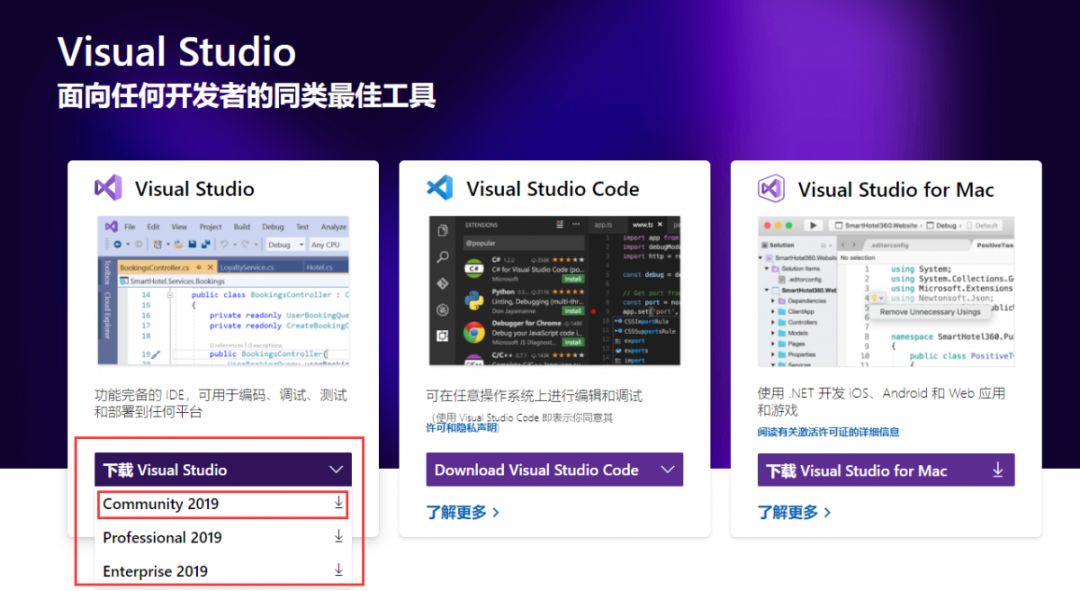This screenshot has width=1080, height=591.
Task: Open the 阅读有关激活许可证的详细信息 link
Action: pyautogui.click(x=828, y=432)
